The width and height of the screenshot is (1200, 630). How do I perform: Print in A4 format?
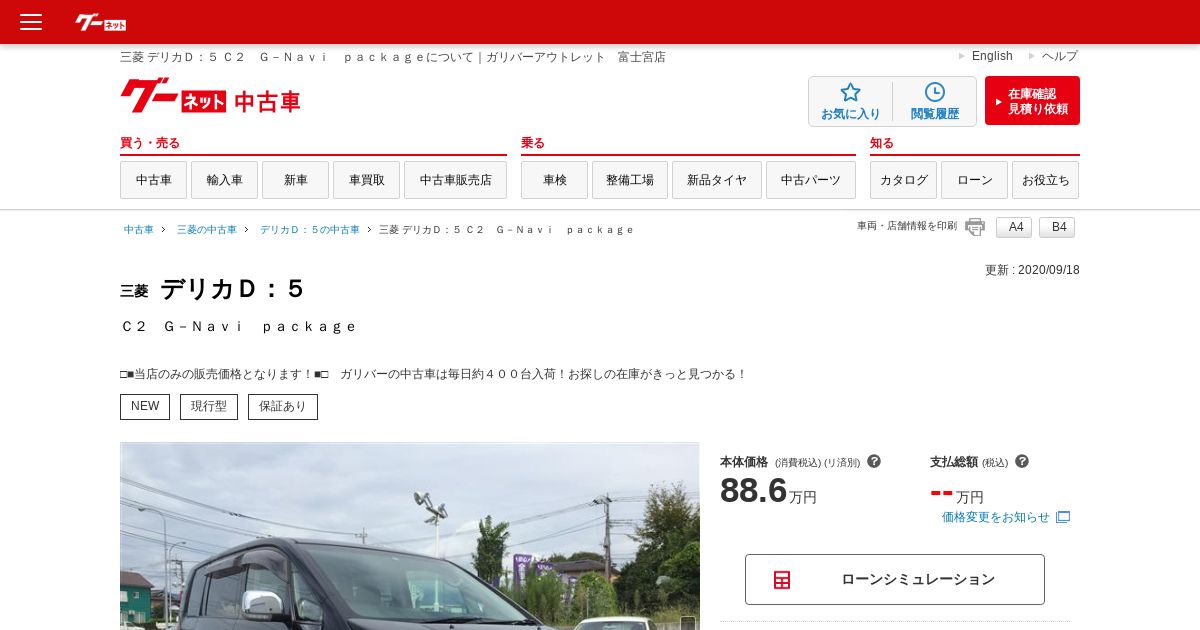click(1014, 227)
